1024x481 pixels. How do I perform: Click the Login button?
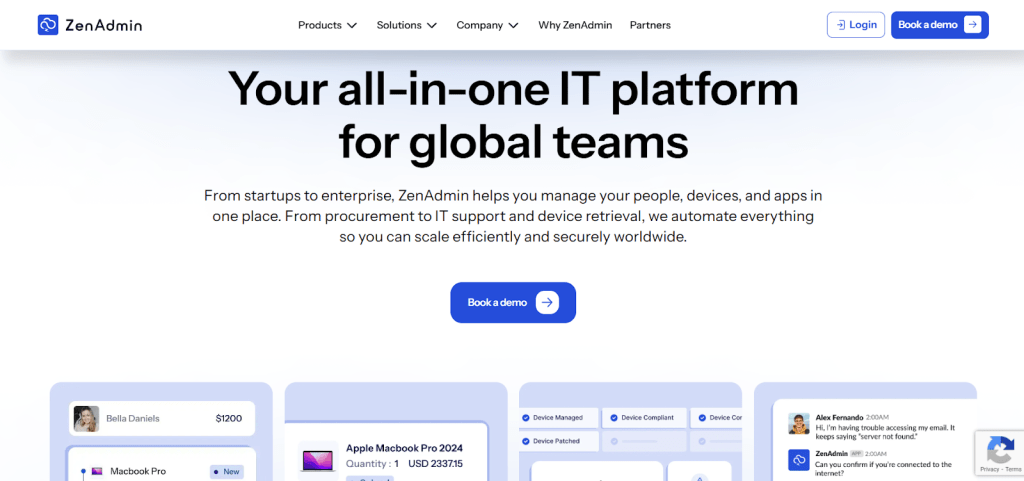856,25
